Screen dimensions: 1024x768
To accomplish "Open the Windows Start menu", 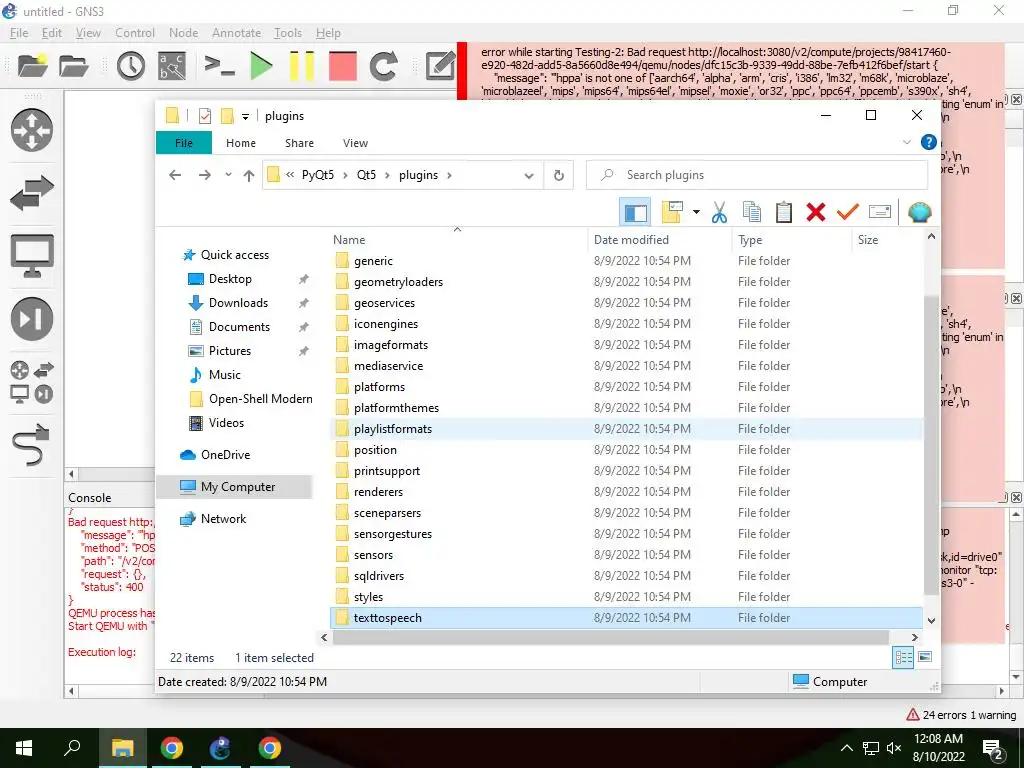I will (24, 748).
